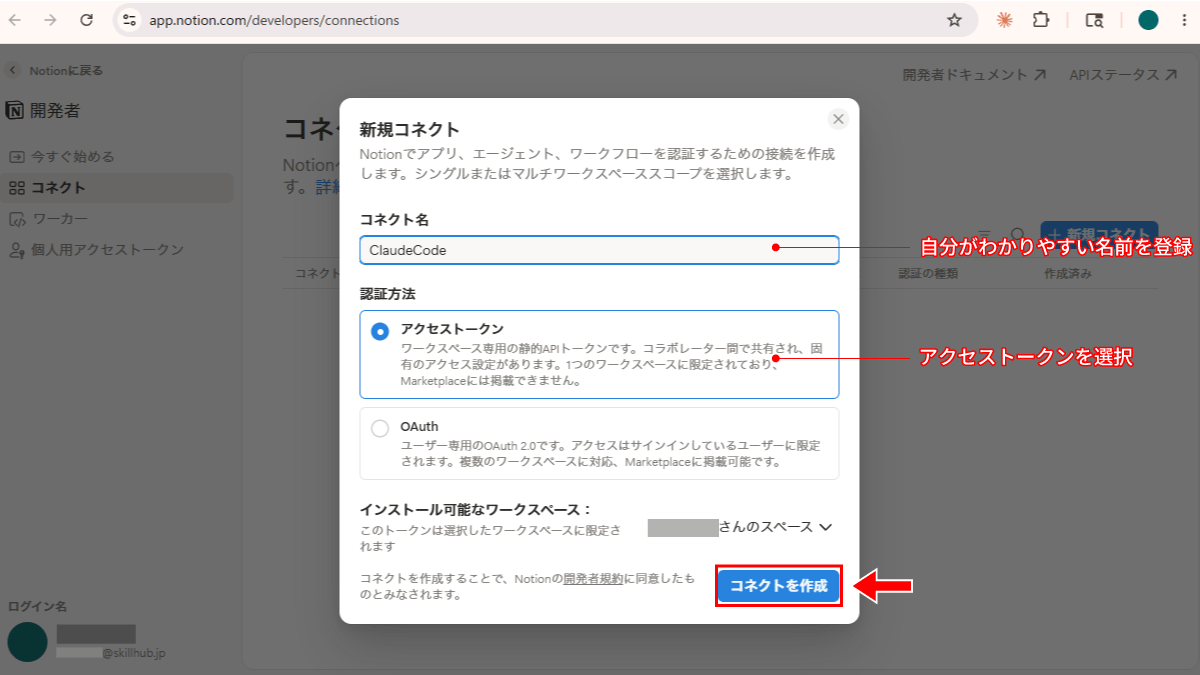Open the 開発者ドキュメント external link

pos(974,75)
